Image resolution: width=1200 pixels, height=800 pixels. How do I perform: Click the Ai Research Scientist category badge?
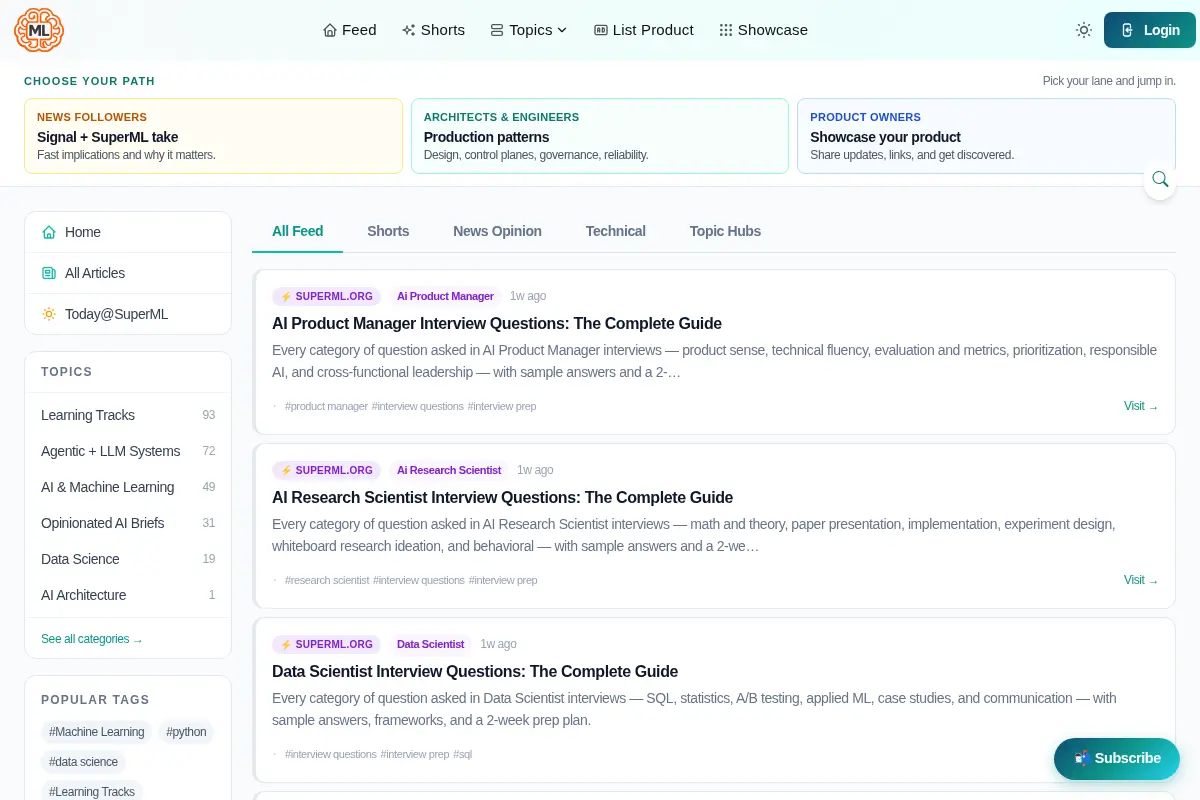pyautogui.click(x=449, y=470)
